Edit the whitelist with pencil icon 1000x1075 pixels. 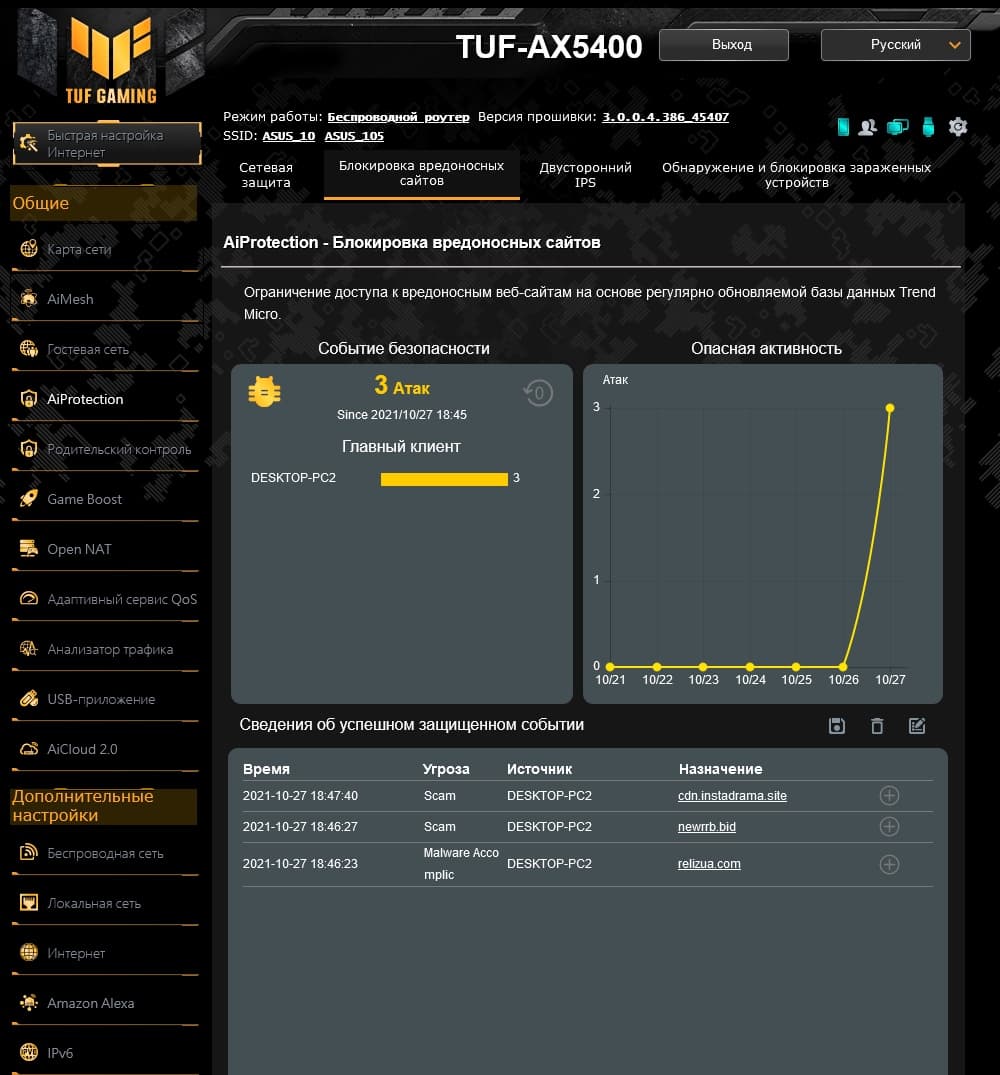tap(916, 726)
